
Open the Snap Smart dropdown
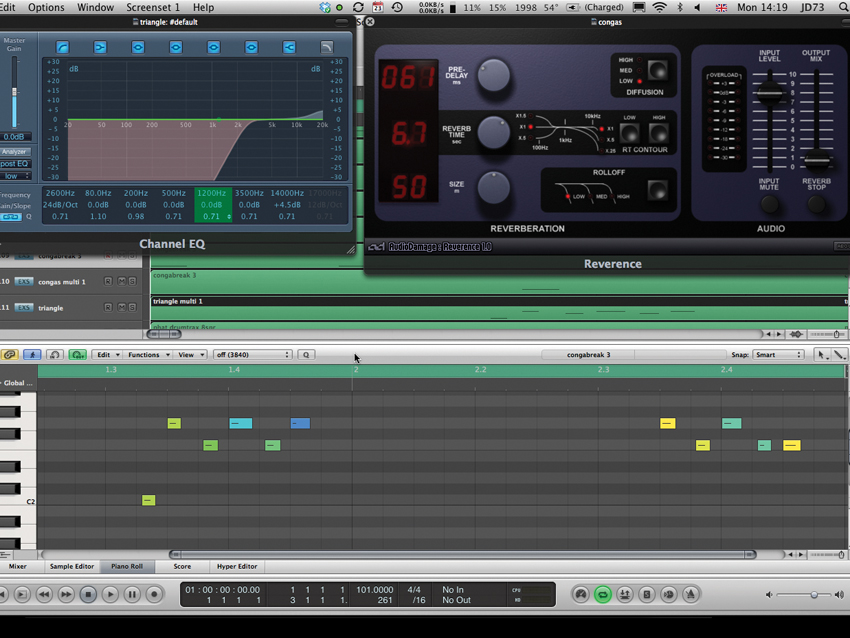[x=778, y=355]
